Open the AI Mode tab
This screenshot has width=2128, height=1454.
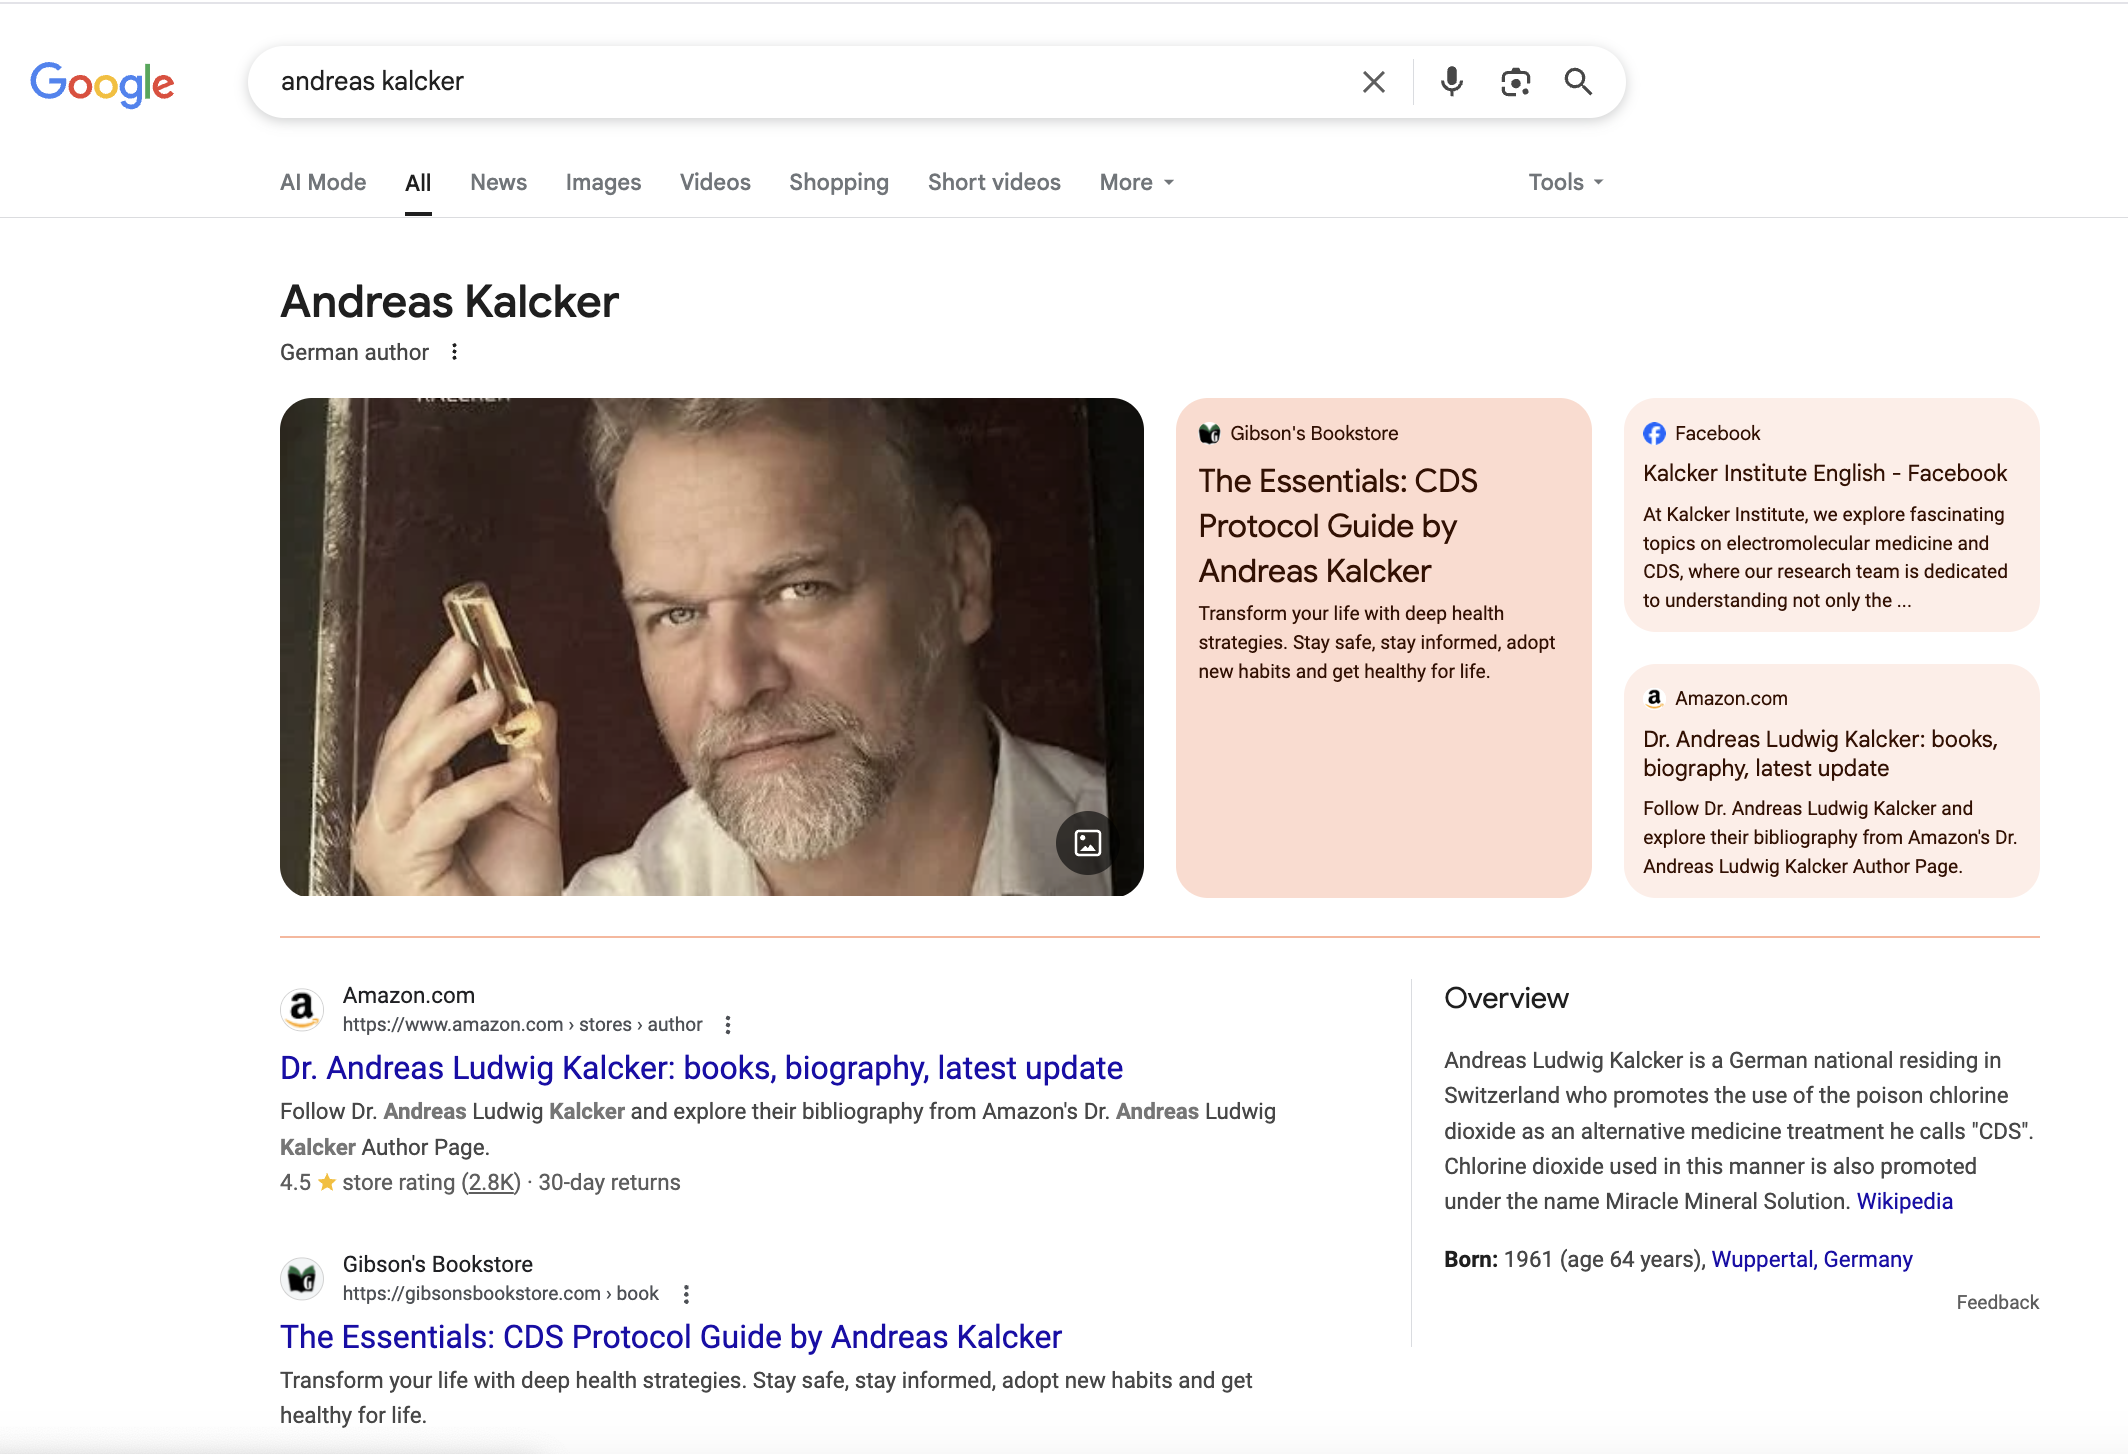tap(323, 182)
